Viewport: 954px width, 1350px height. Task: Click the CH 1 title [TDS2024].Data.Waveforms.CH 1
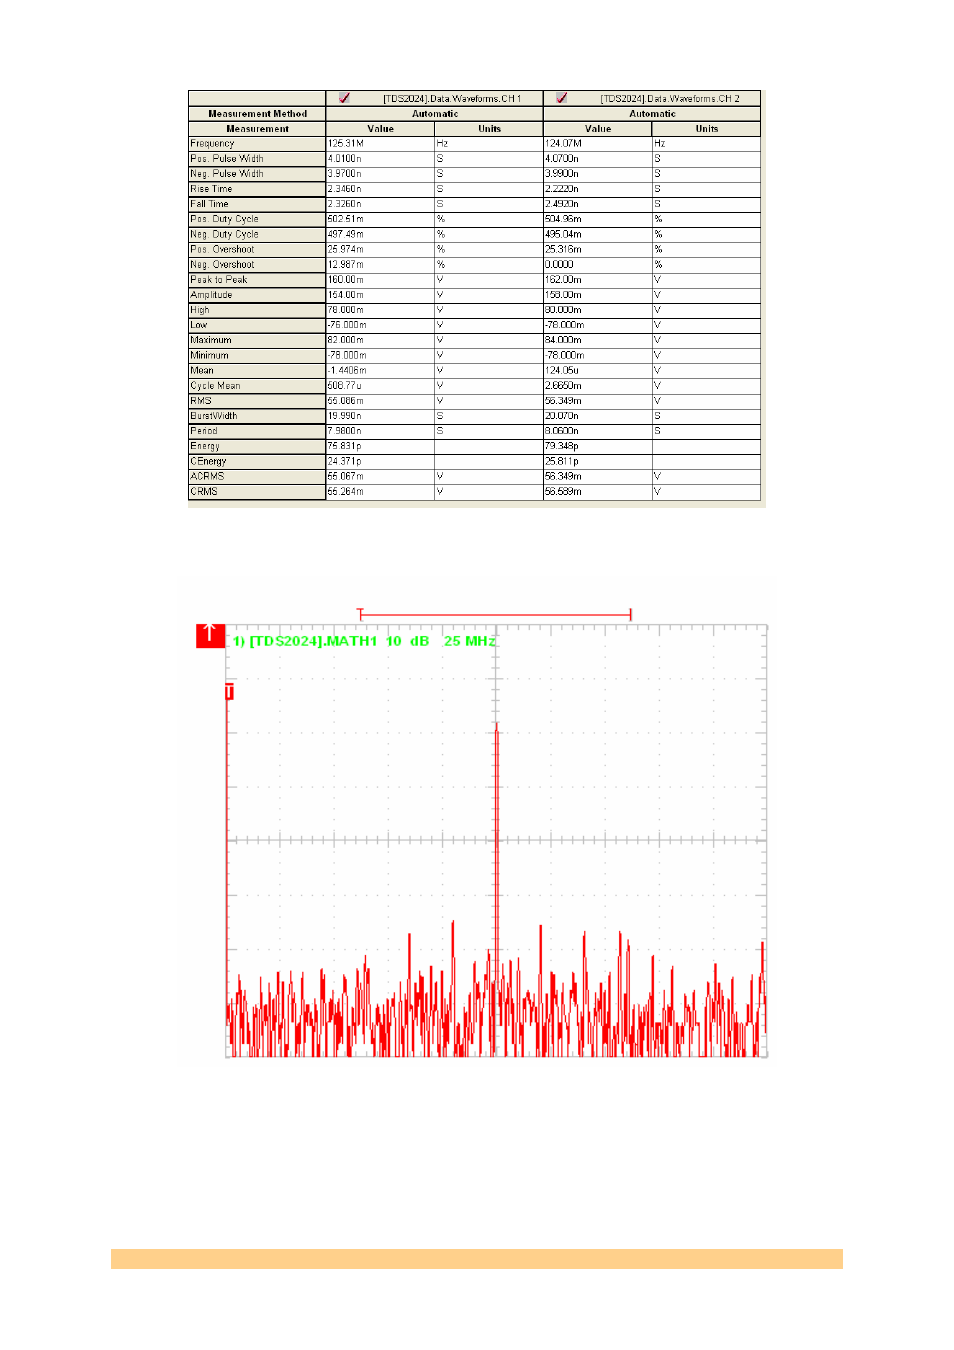pyautogui.click(x=452, y=99)
